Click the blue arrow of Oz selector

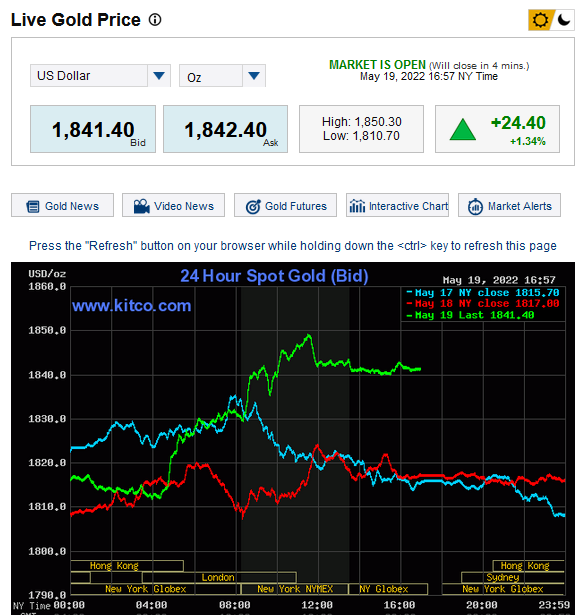254,76
